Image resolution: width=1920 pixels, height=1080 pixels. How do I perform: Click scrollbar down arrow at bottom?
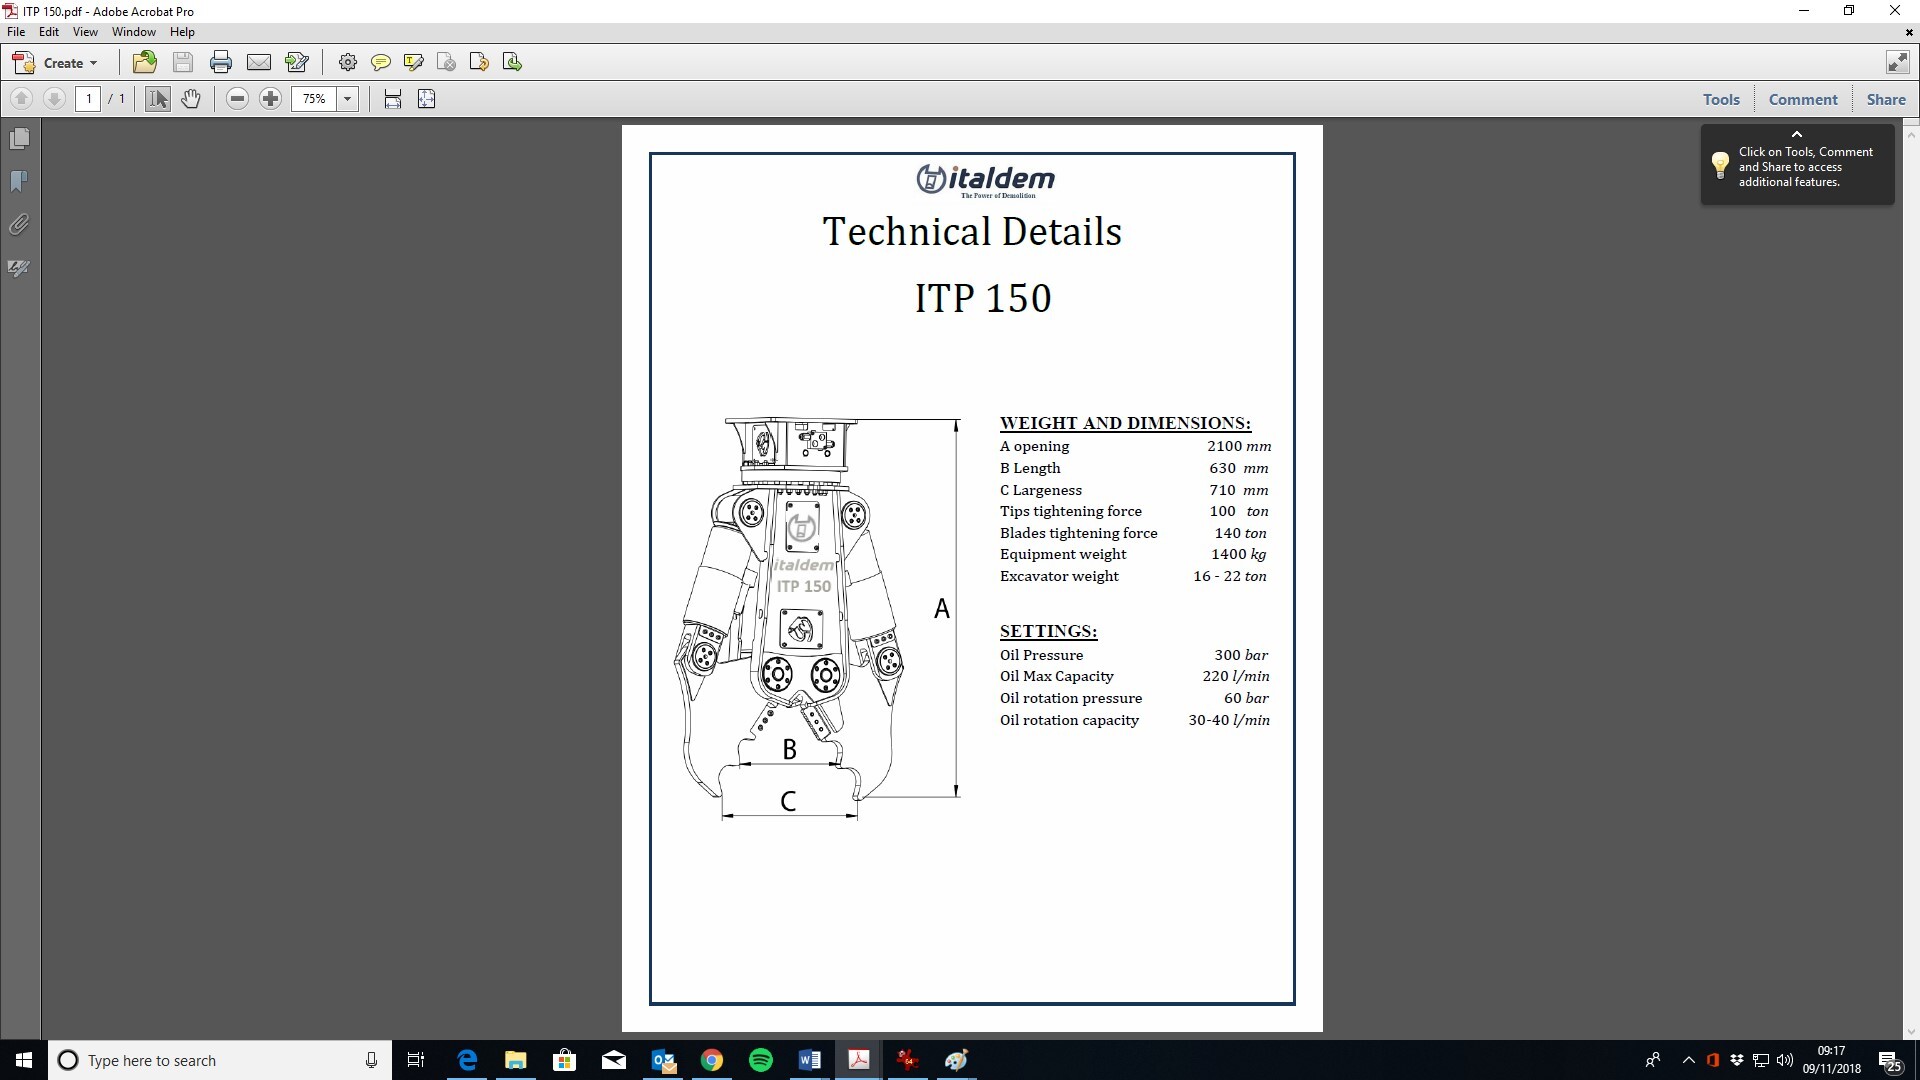pos(1911,1032)
